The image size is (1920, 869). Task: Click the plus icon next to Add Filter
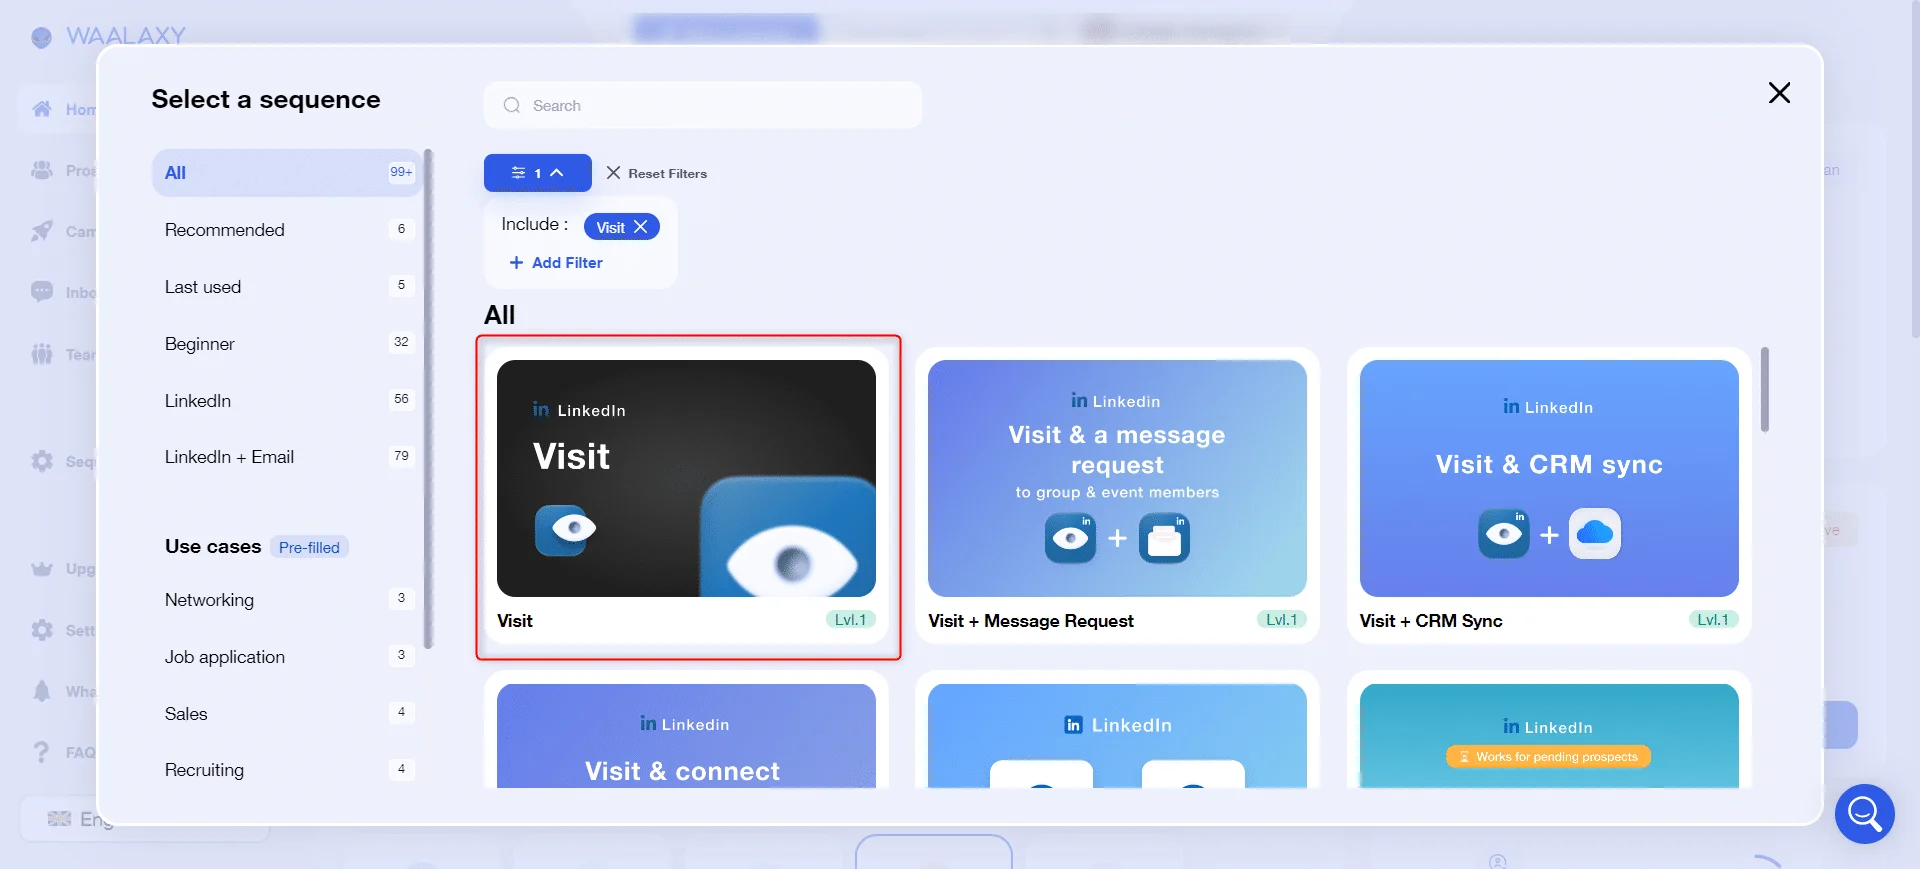[x=516, y=263]
